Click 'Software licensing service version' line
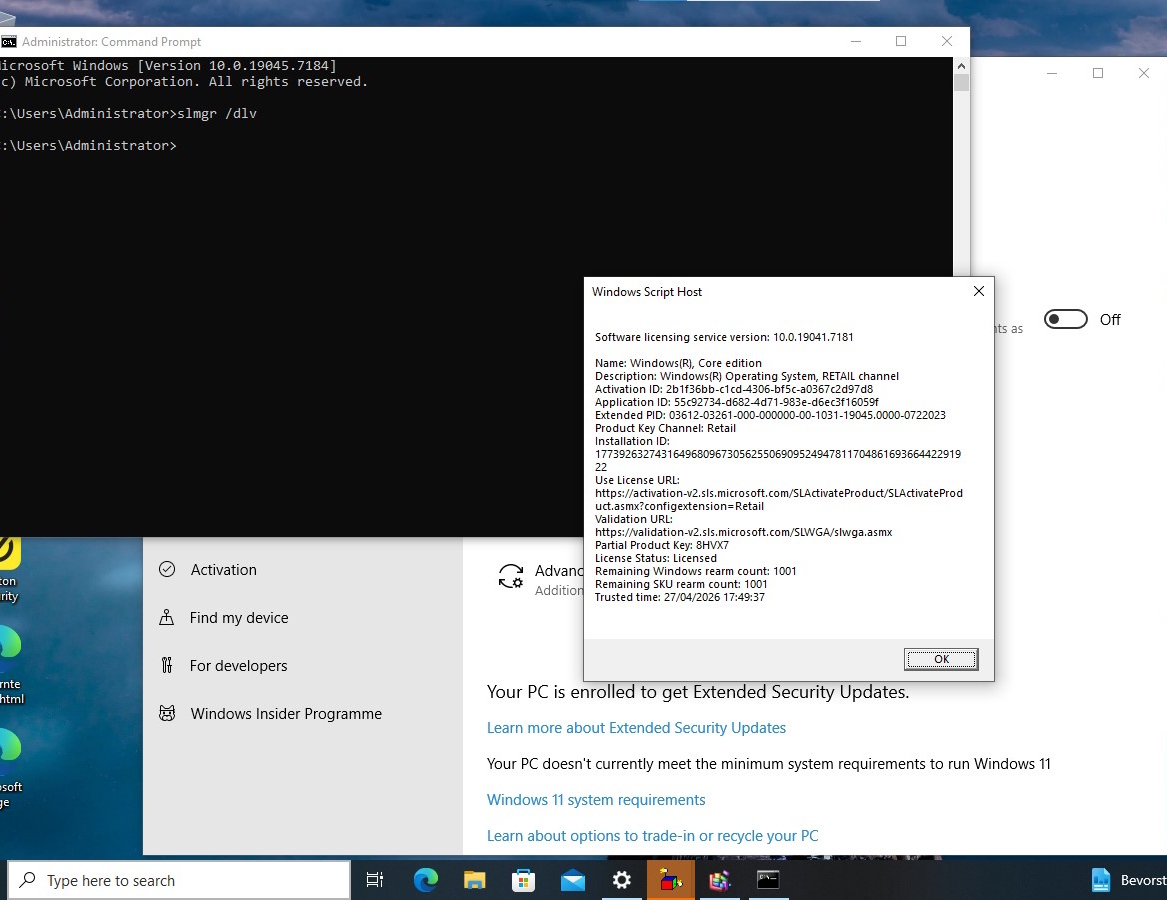Screen dimensions: 1167x900 coord(724,337)
